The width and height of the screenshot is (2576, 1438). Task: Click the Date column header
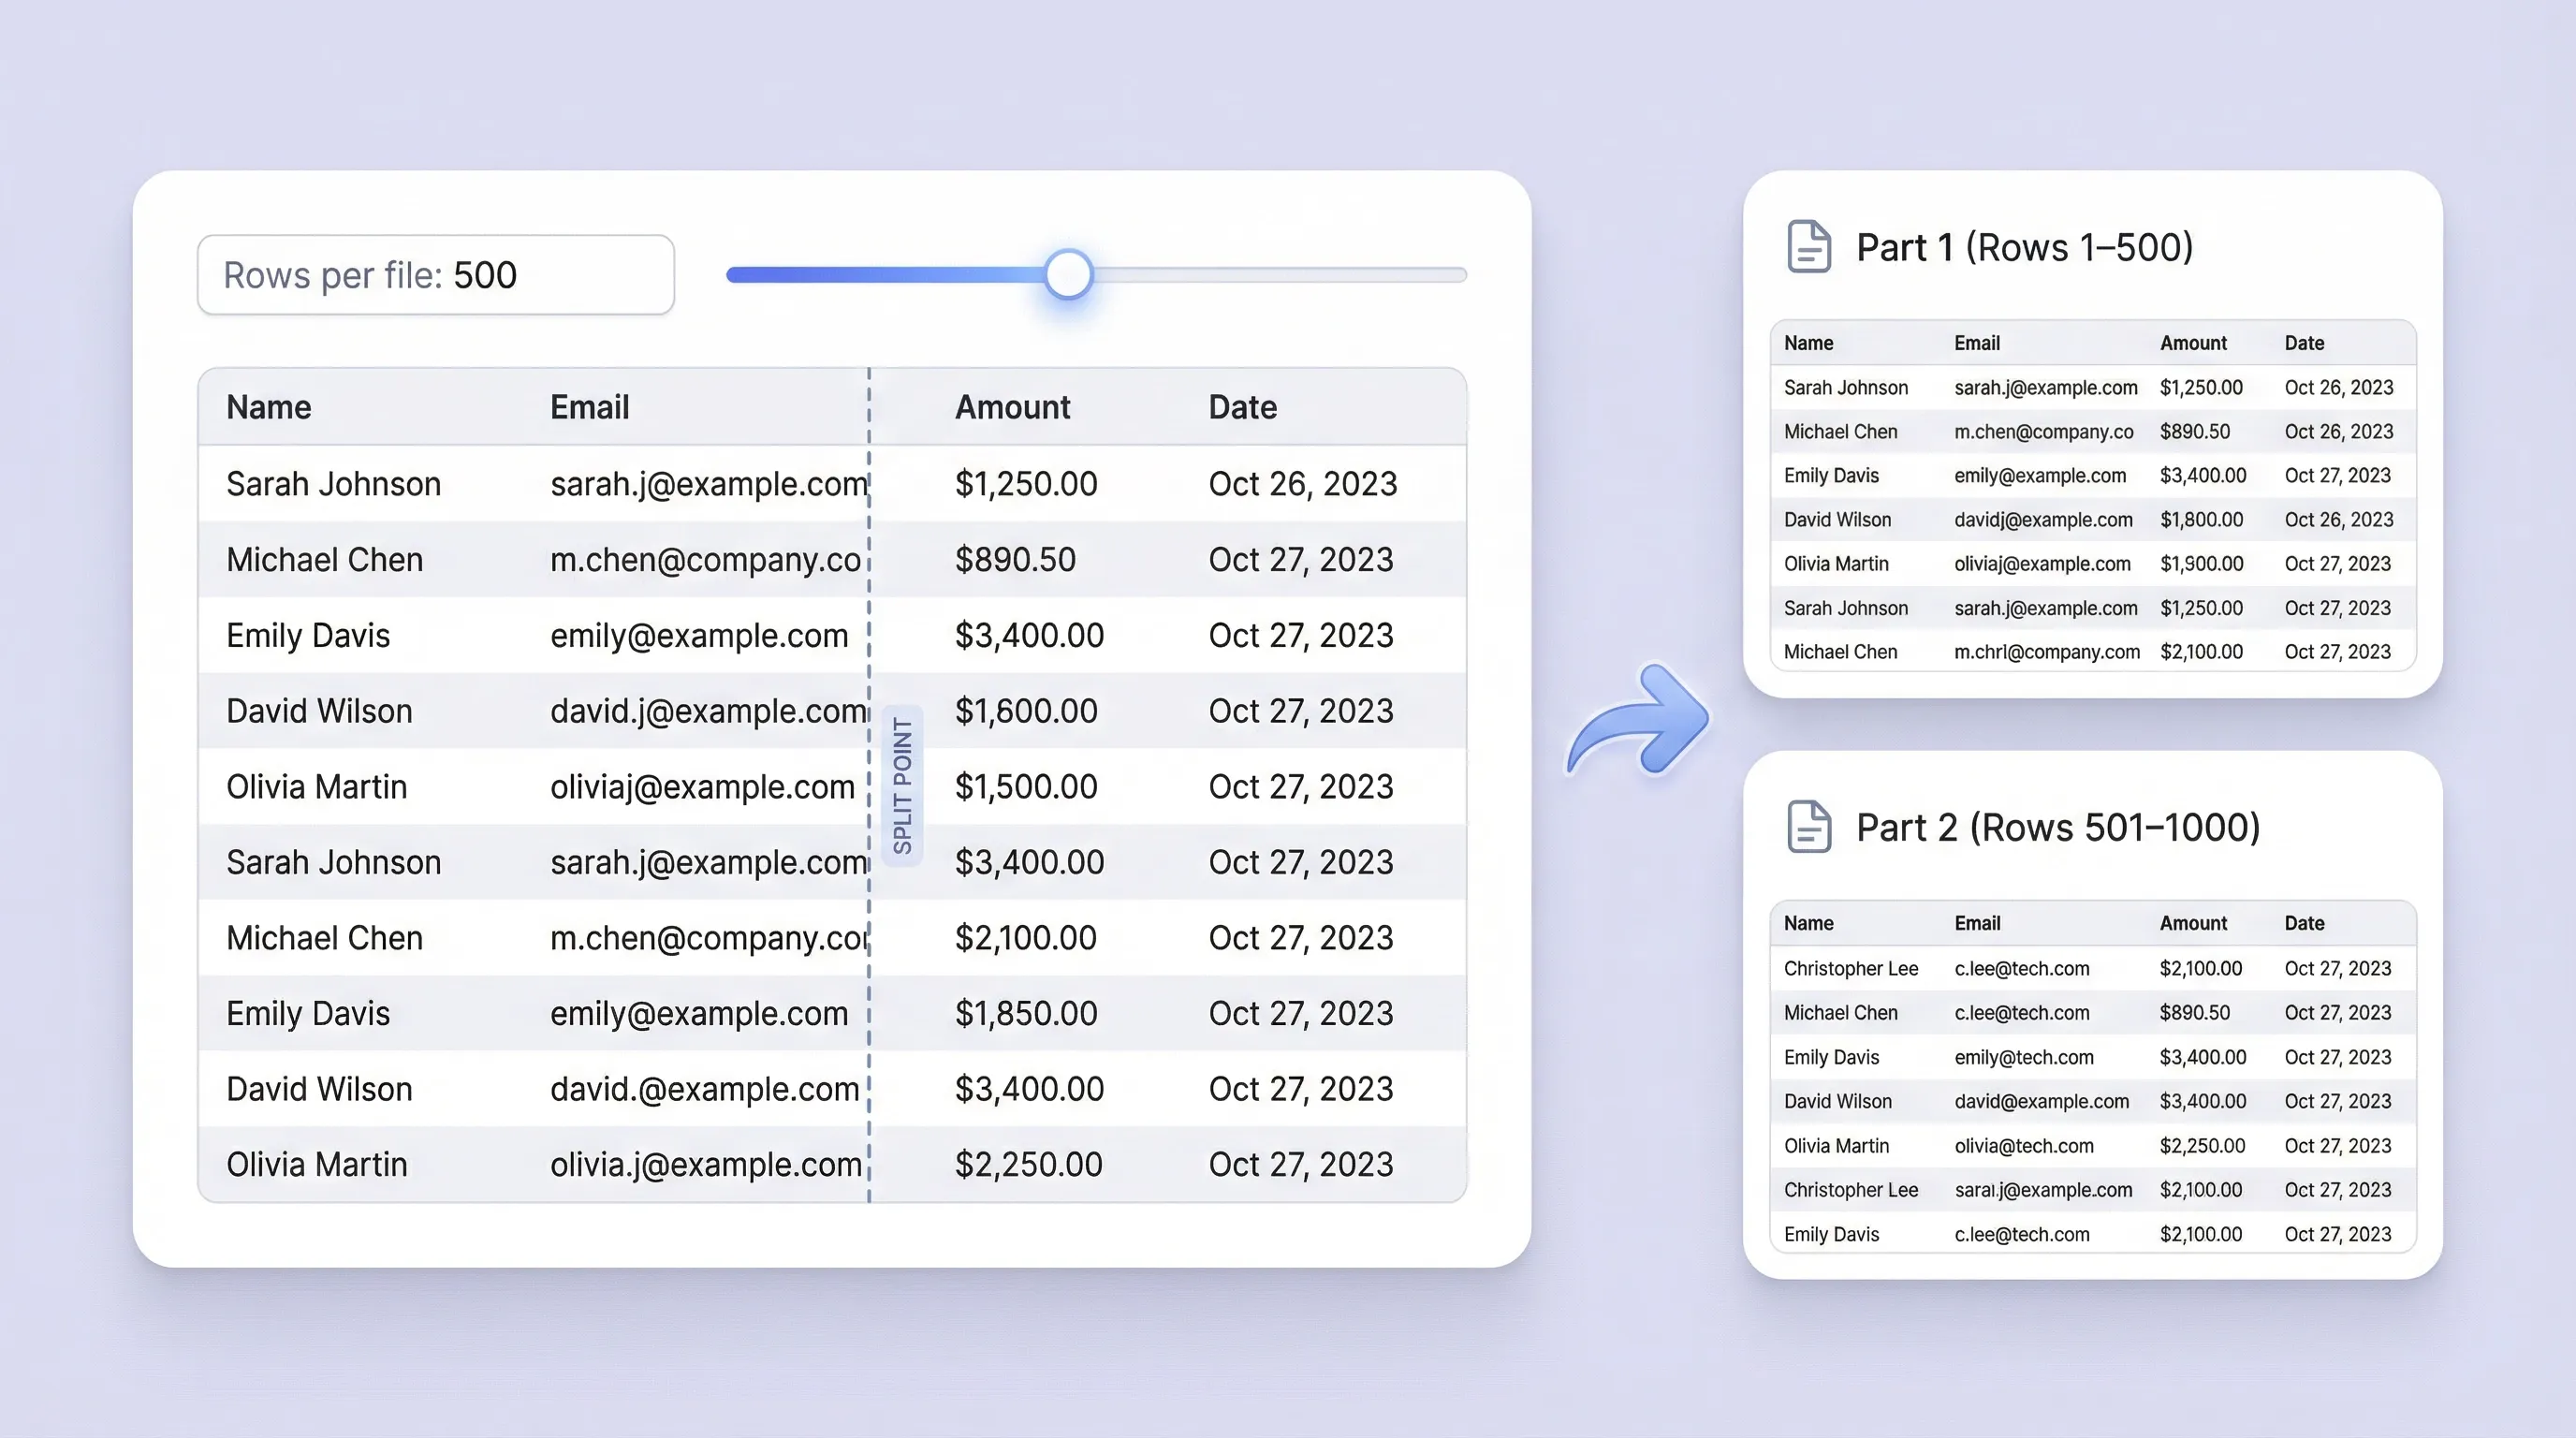click(x=1241, y=406)
